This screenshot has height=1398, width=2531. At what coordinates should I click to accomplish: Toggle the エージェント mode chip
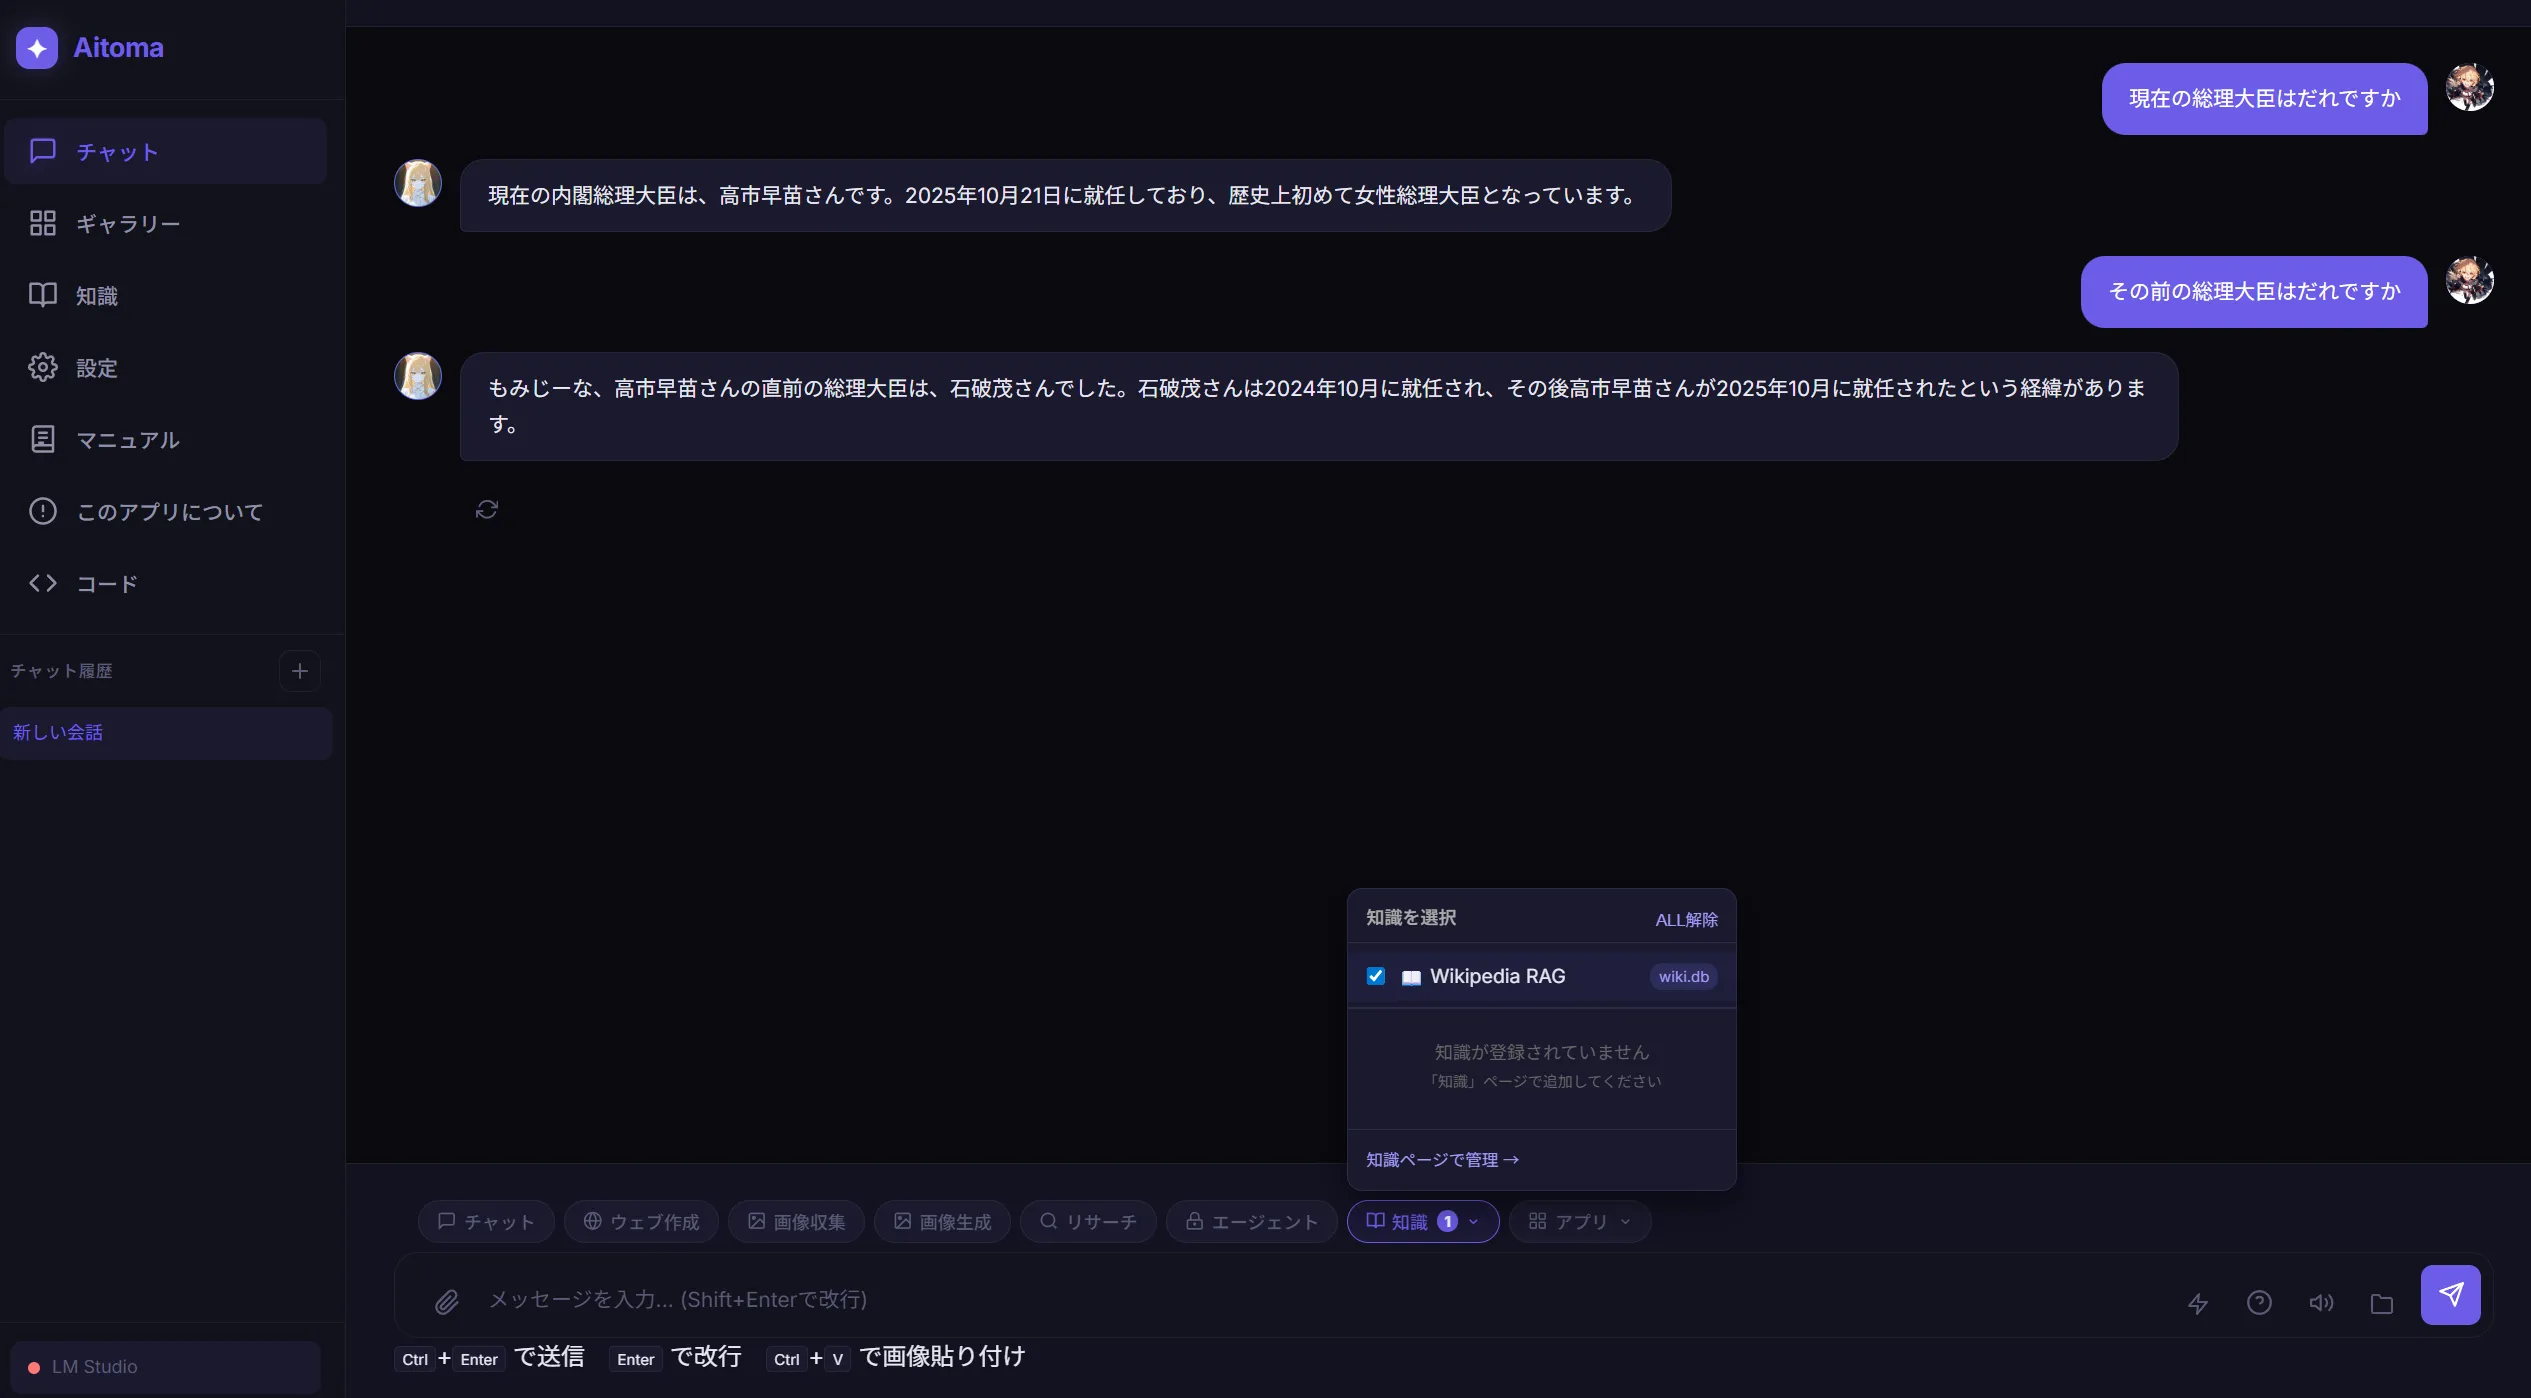(1251, 1221)
